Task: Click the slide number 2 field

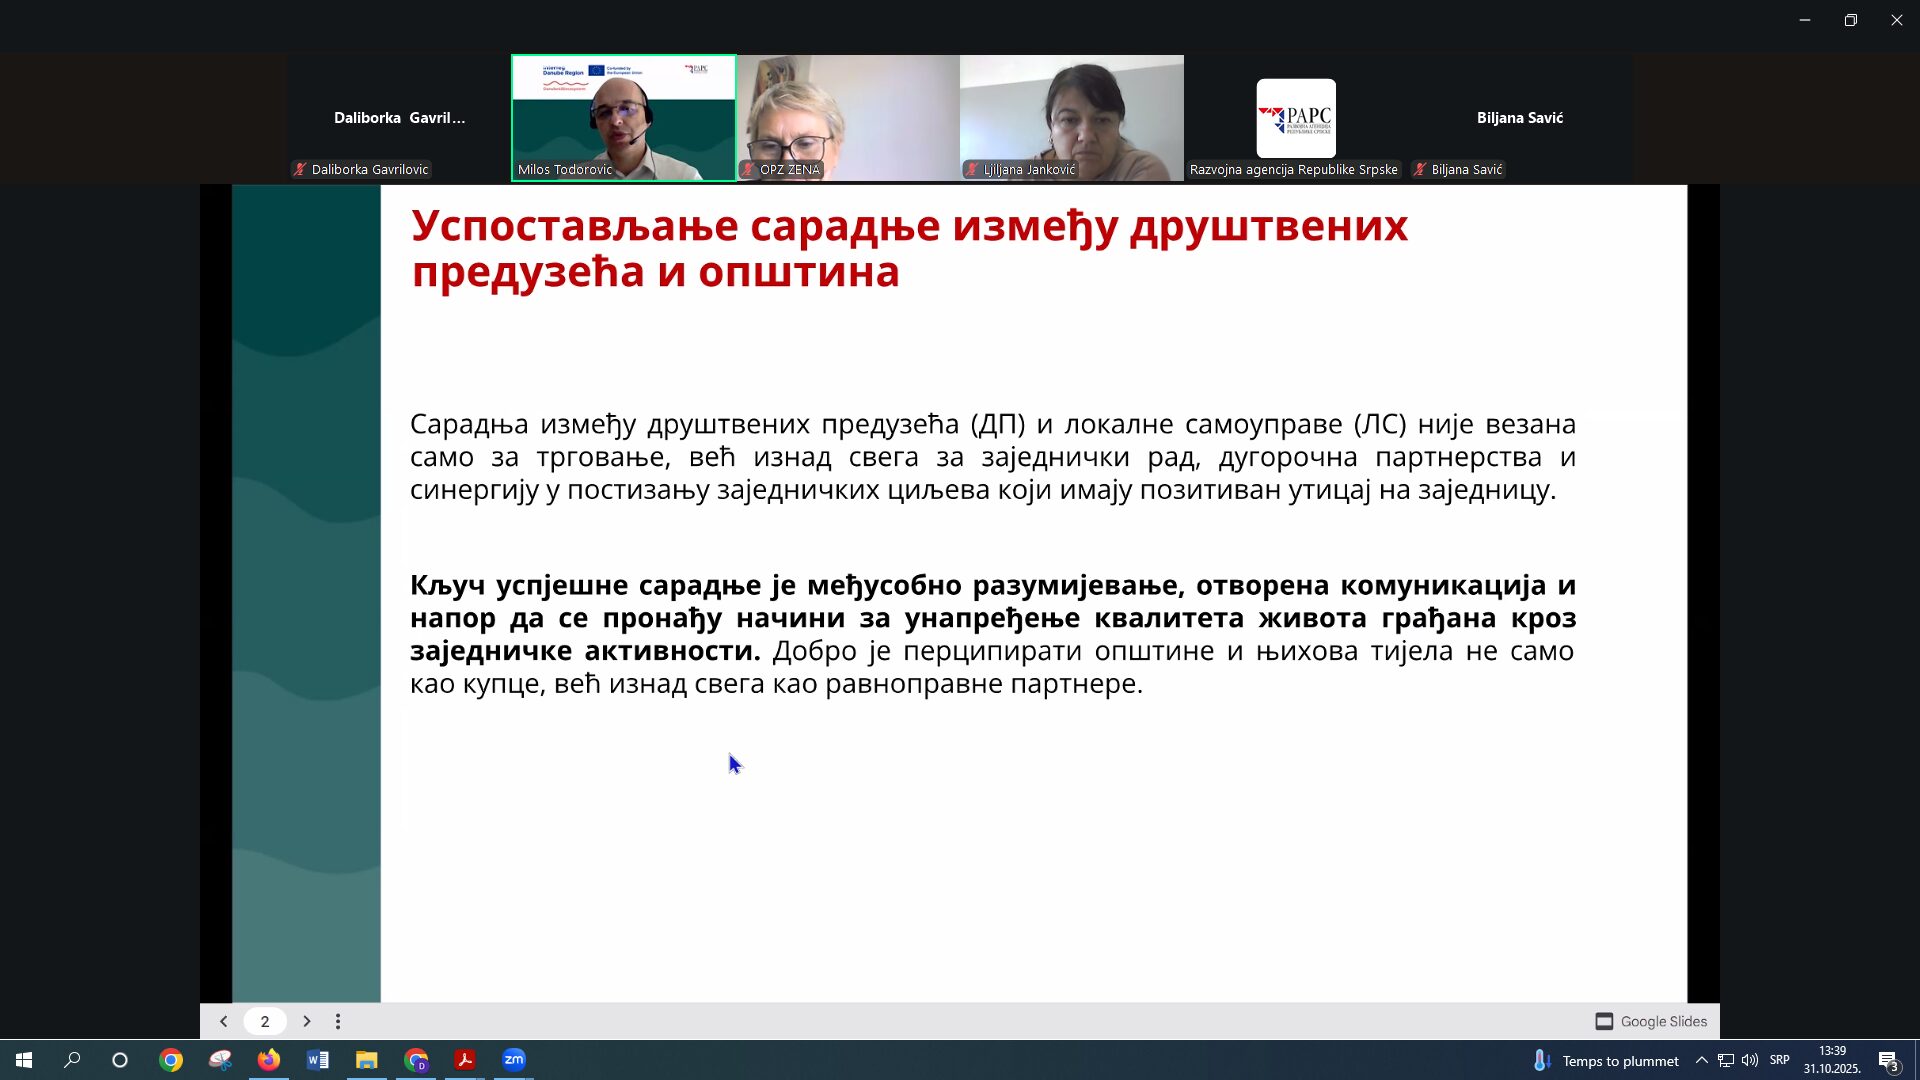Action: coord(265,1021)
